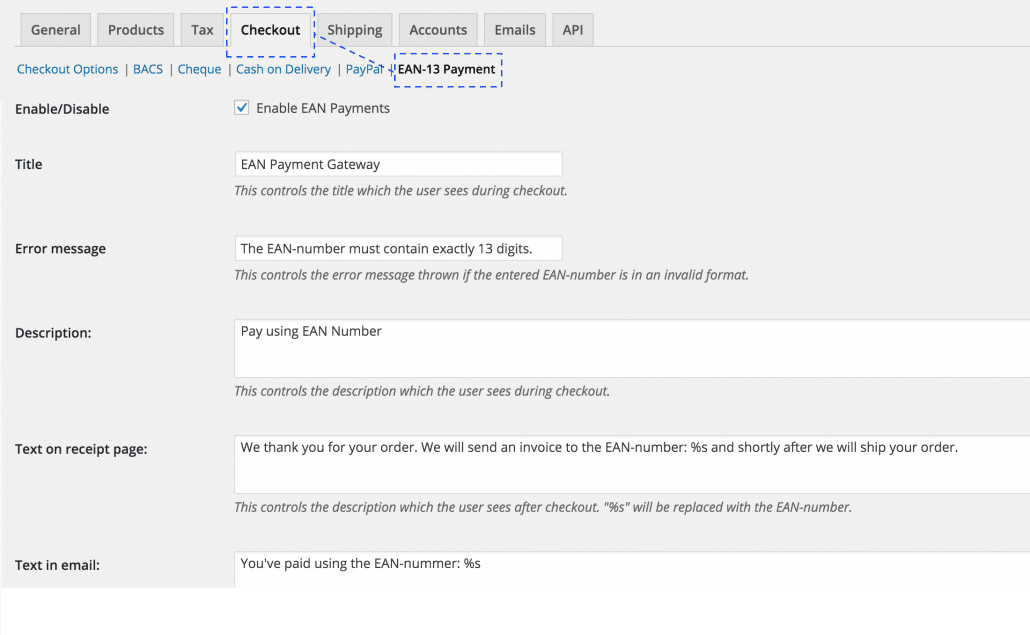Click the Title input field
Image resolution: width=1030 pixels, height=635 pixels.
[399, 164]
